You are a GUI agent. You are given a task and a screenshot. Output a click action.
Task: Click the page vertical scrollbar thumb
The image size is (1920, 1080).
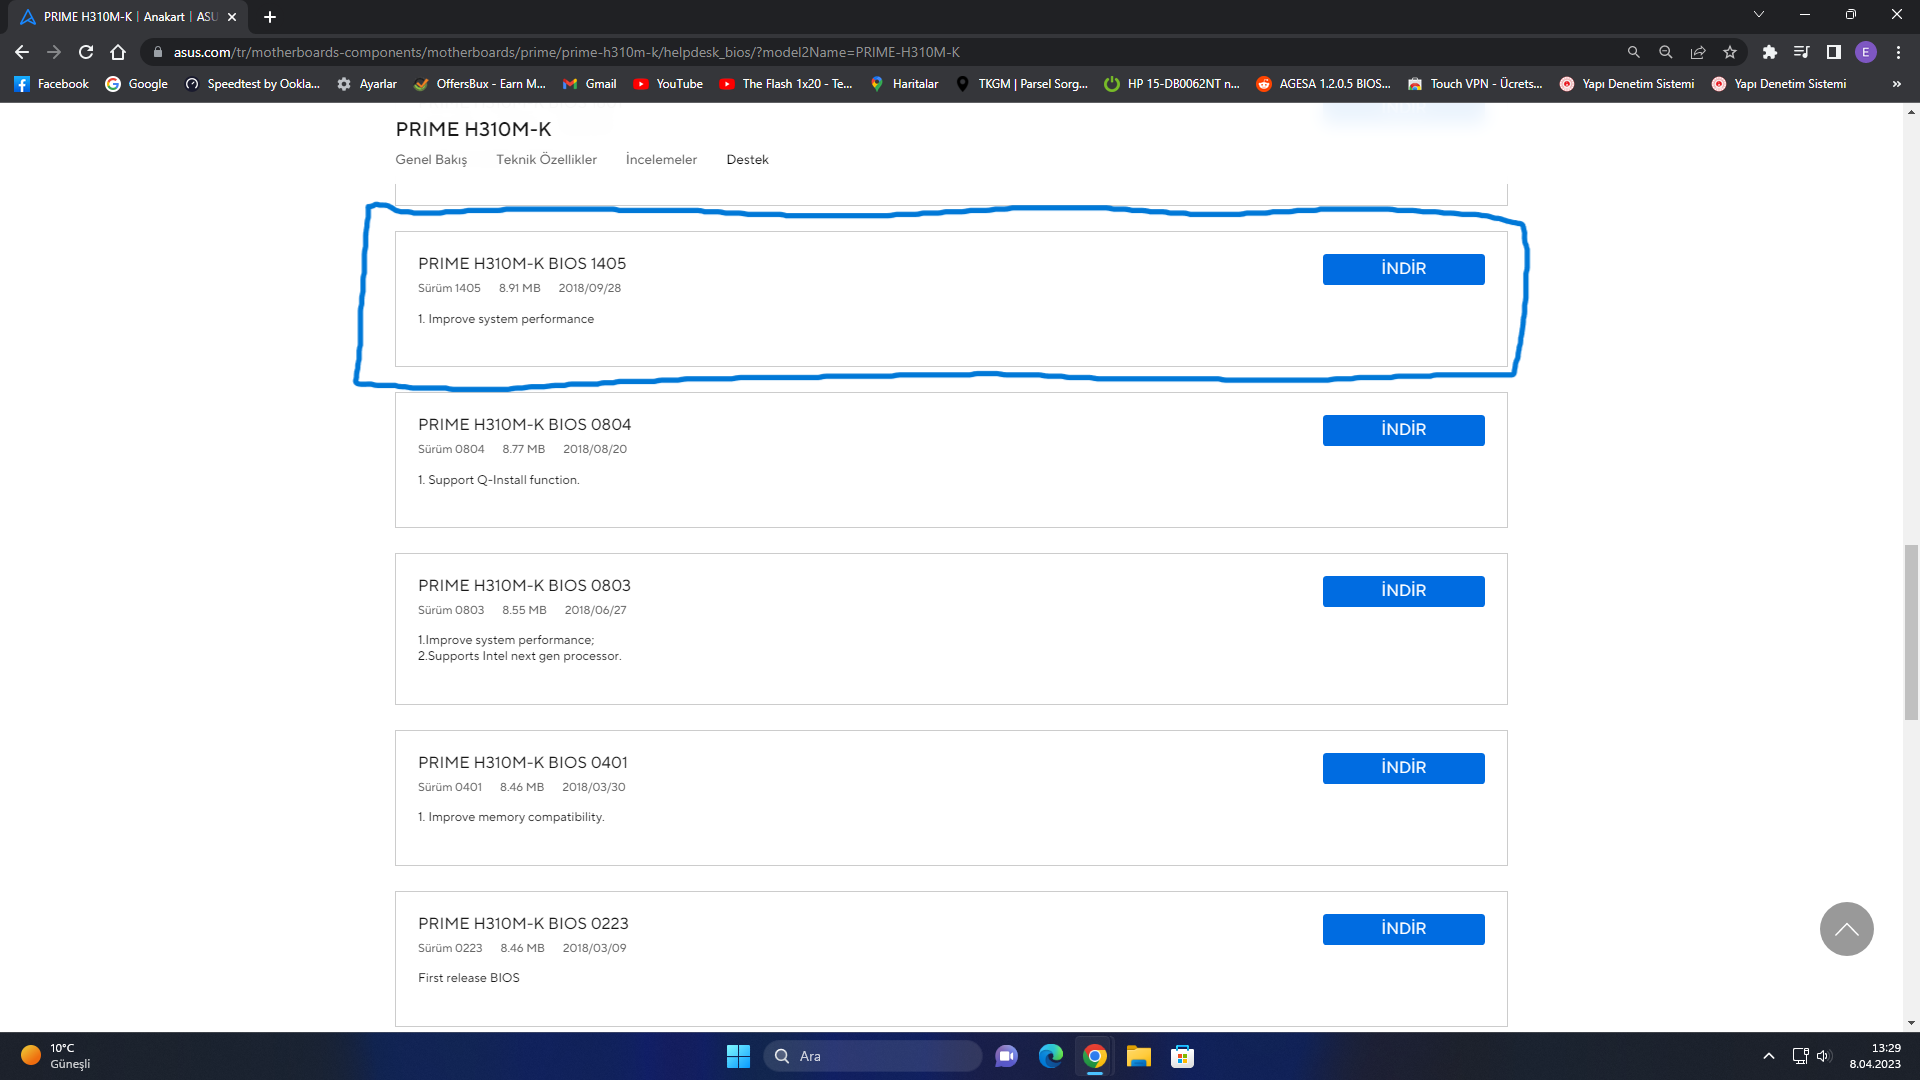(x=1911, y=632)
